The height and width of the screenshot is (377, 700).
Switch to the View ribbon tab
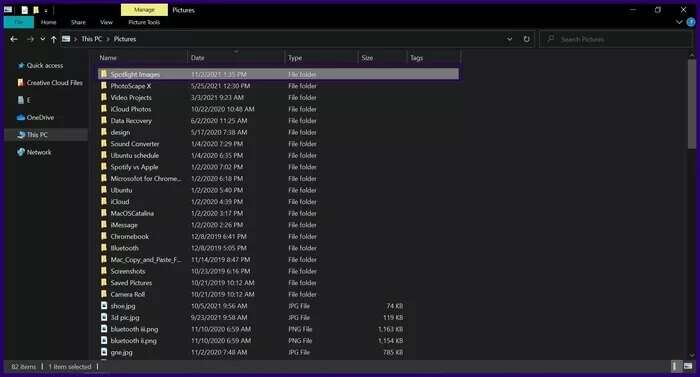(106, 22)
